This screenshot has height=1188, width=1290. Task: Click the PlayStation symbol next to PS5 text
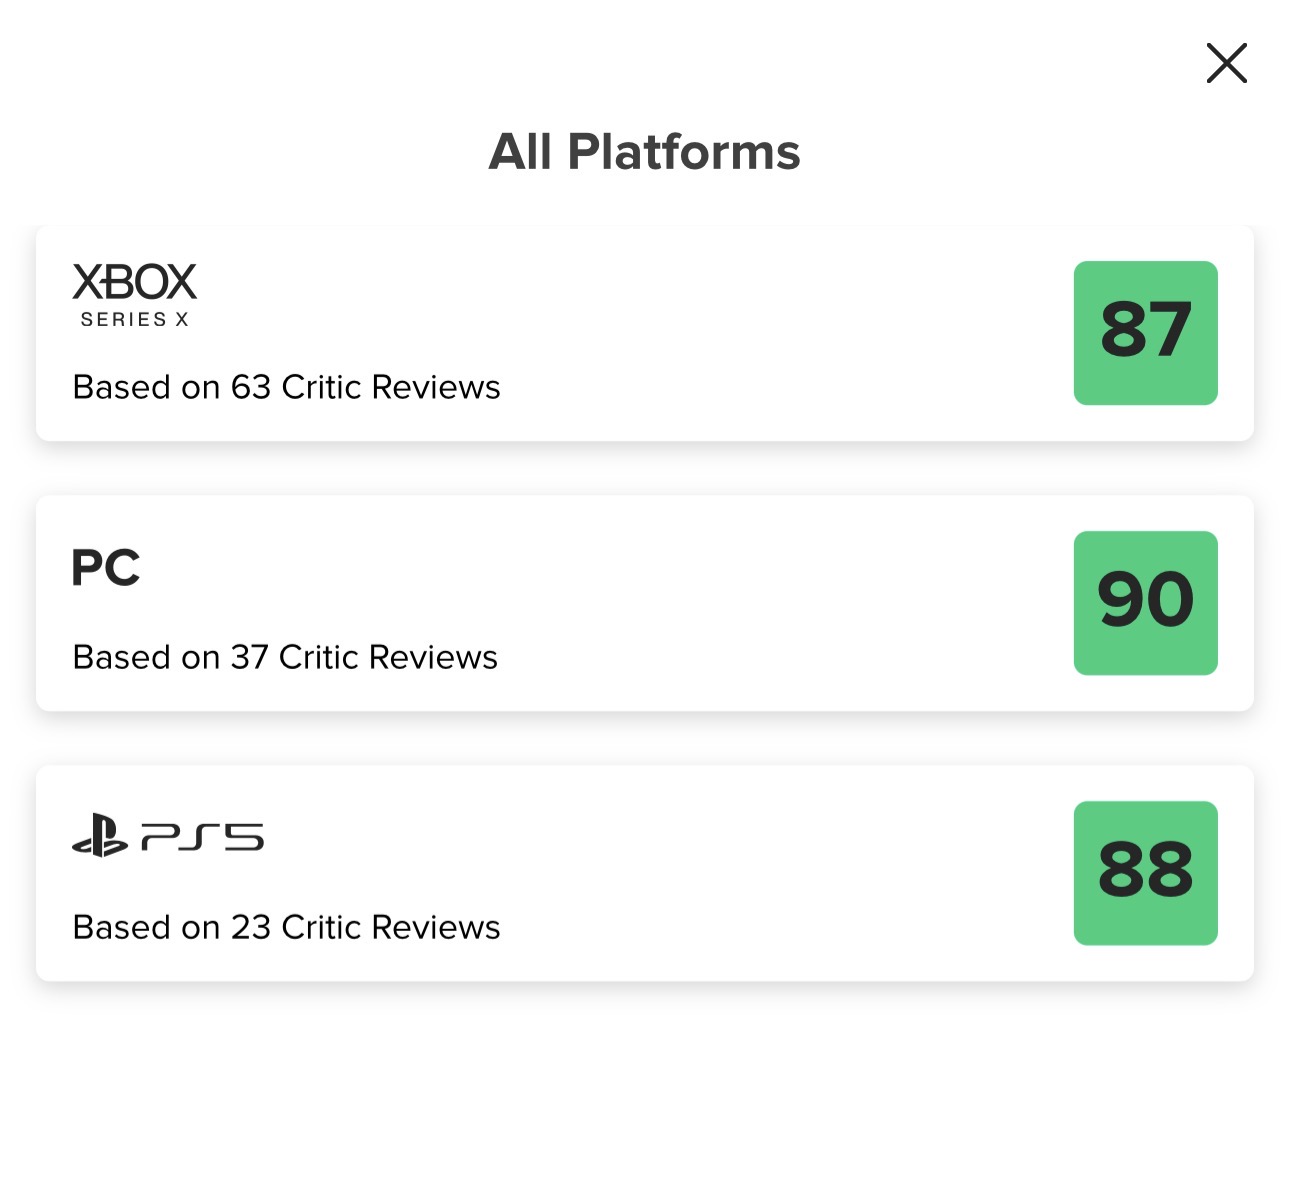[100, 836]
